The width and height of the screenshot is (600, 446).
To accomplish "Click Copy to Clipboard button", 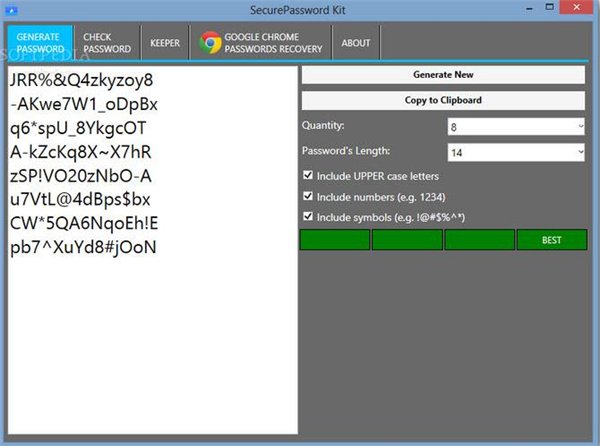I will point(443,101).
